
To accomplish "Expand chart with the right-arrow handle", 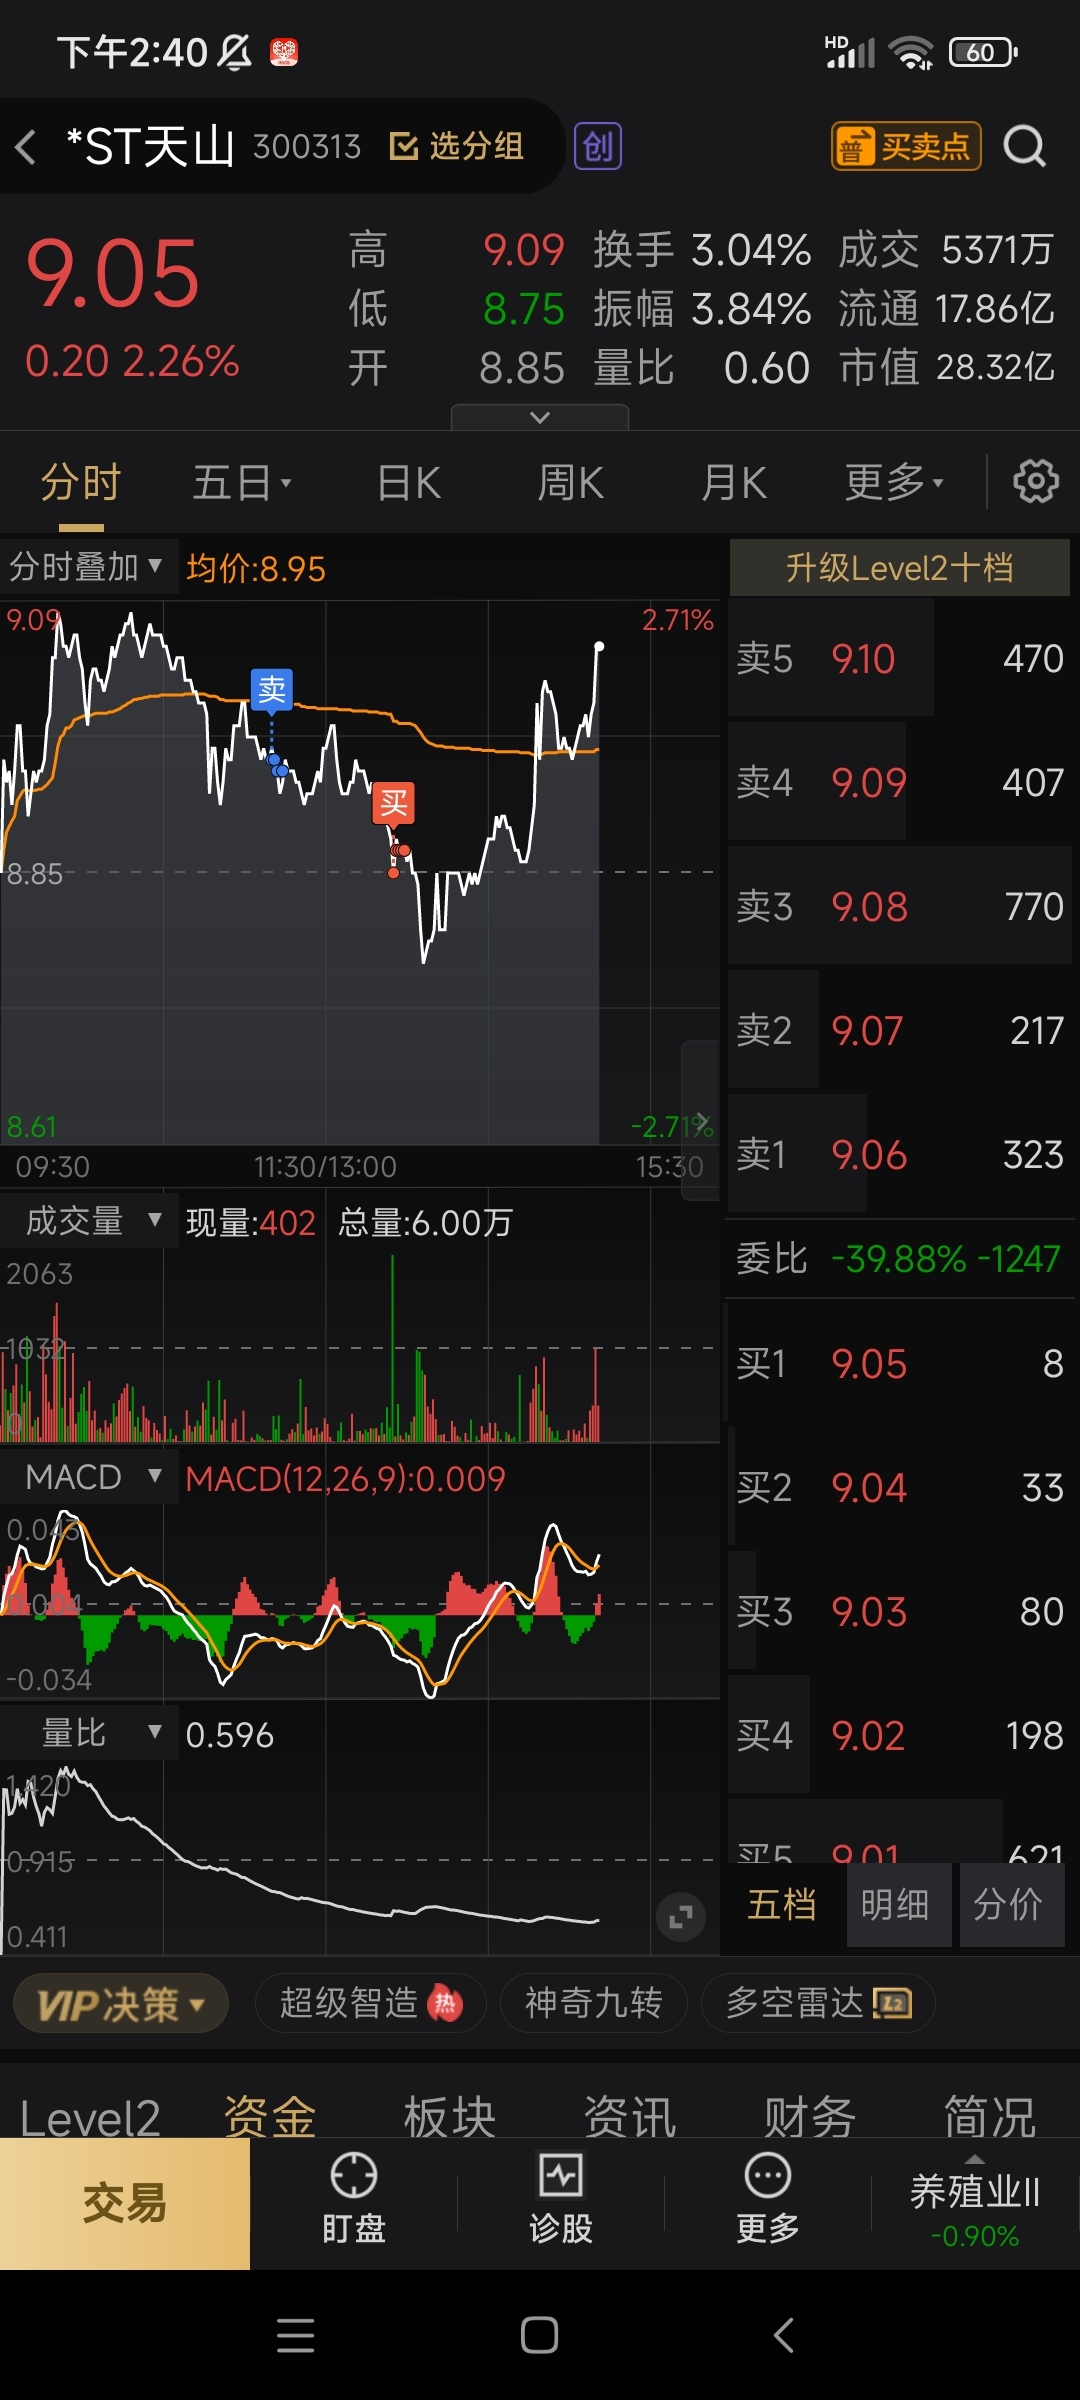I will click(x=701, y=1120).
